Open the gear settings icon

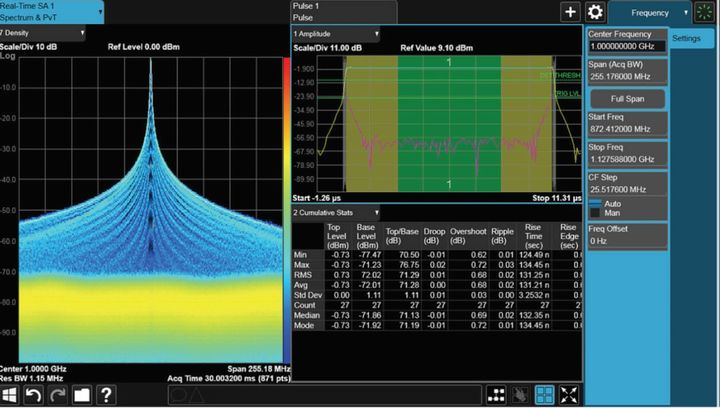pos(595,12)
